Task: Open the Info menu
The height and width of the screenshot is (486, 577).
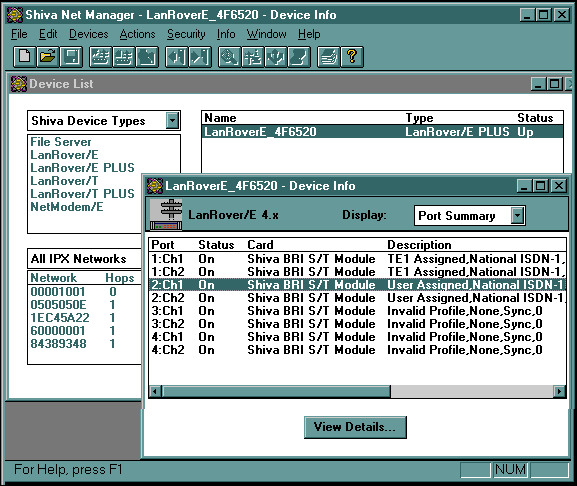Action: [226, 34]
